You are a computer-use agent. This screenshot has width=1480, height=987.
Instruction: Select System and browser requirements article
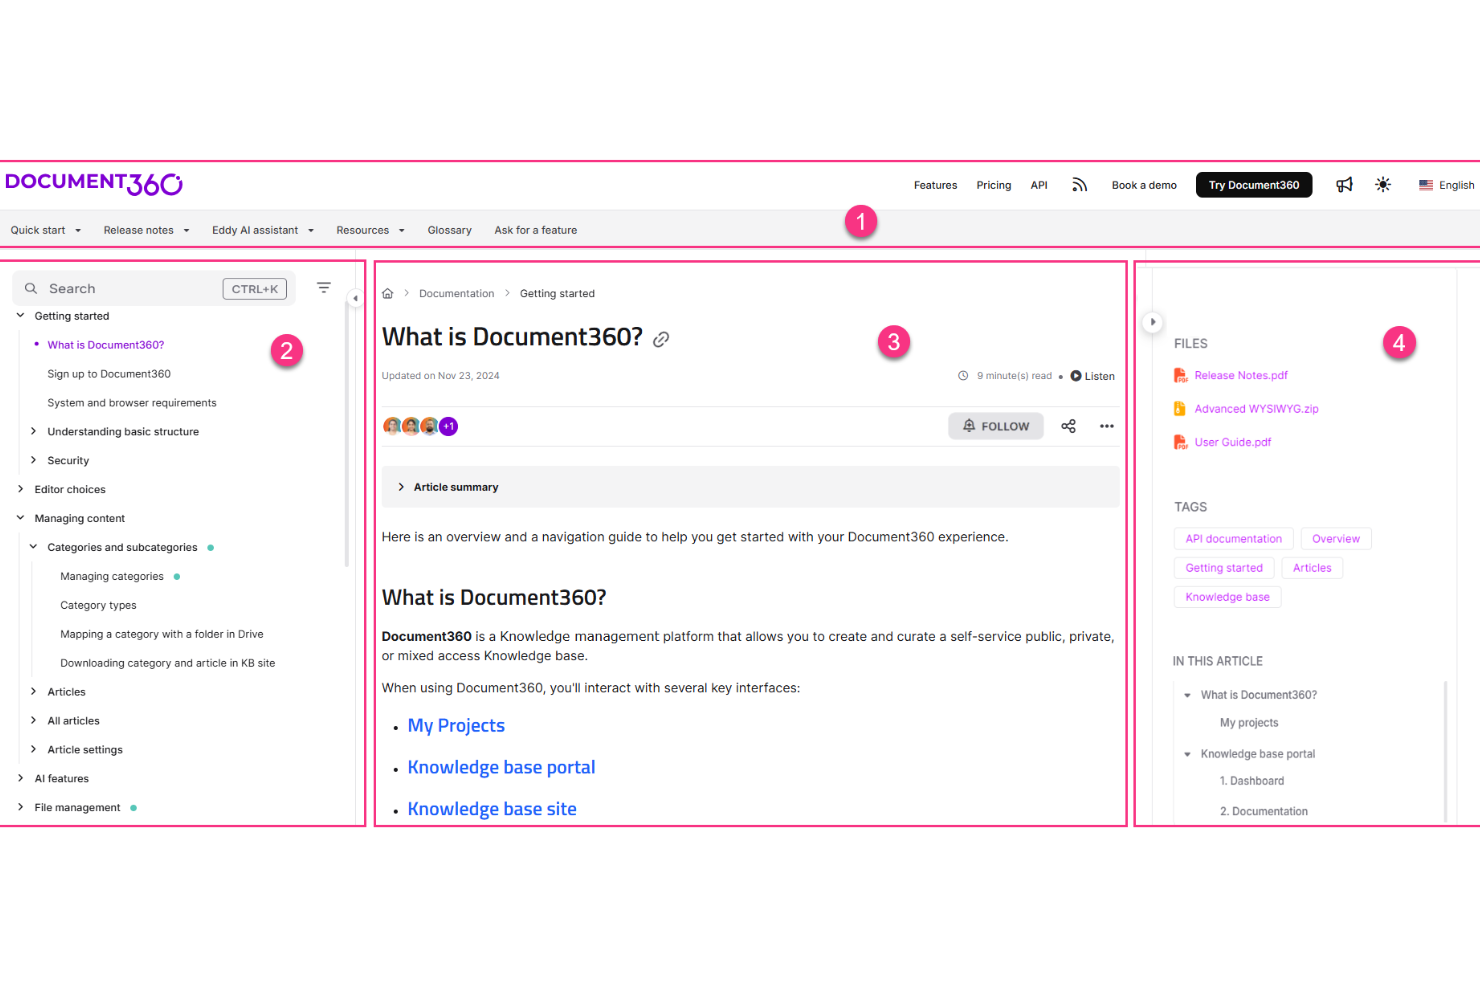[x=132, y=403]
